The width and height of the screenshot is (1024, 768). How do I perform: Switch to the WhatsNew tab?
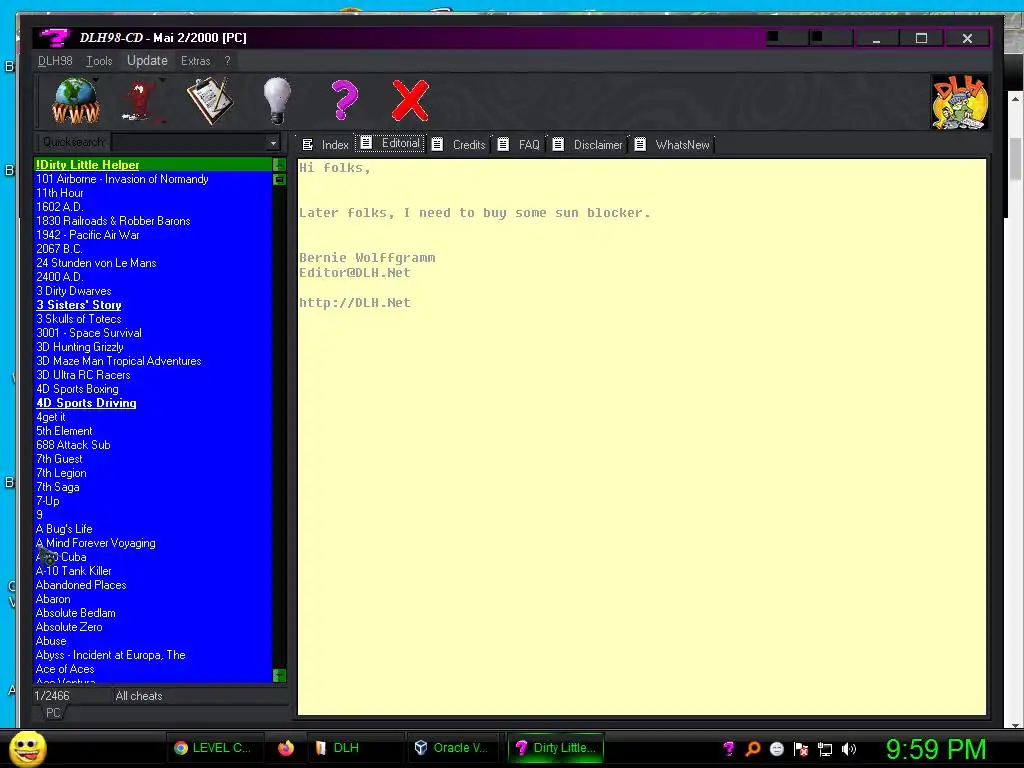[673, 144]
